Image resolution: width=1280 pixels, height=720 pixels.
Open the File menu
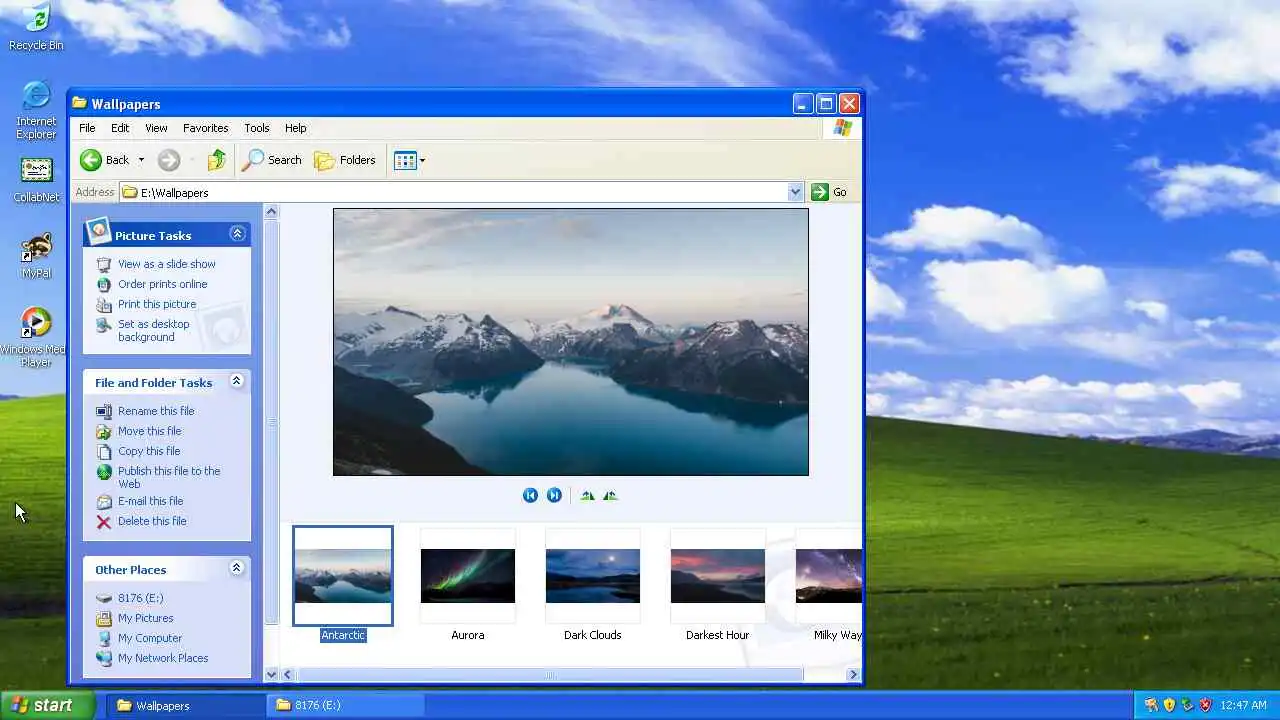click(87, 128)
